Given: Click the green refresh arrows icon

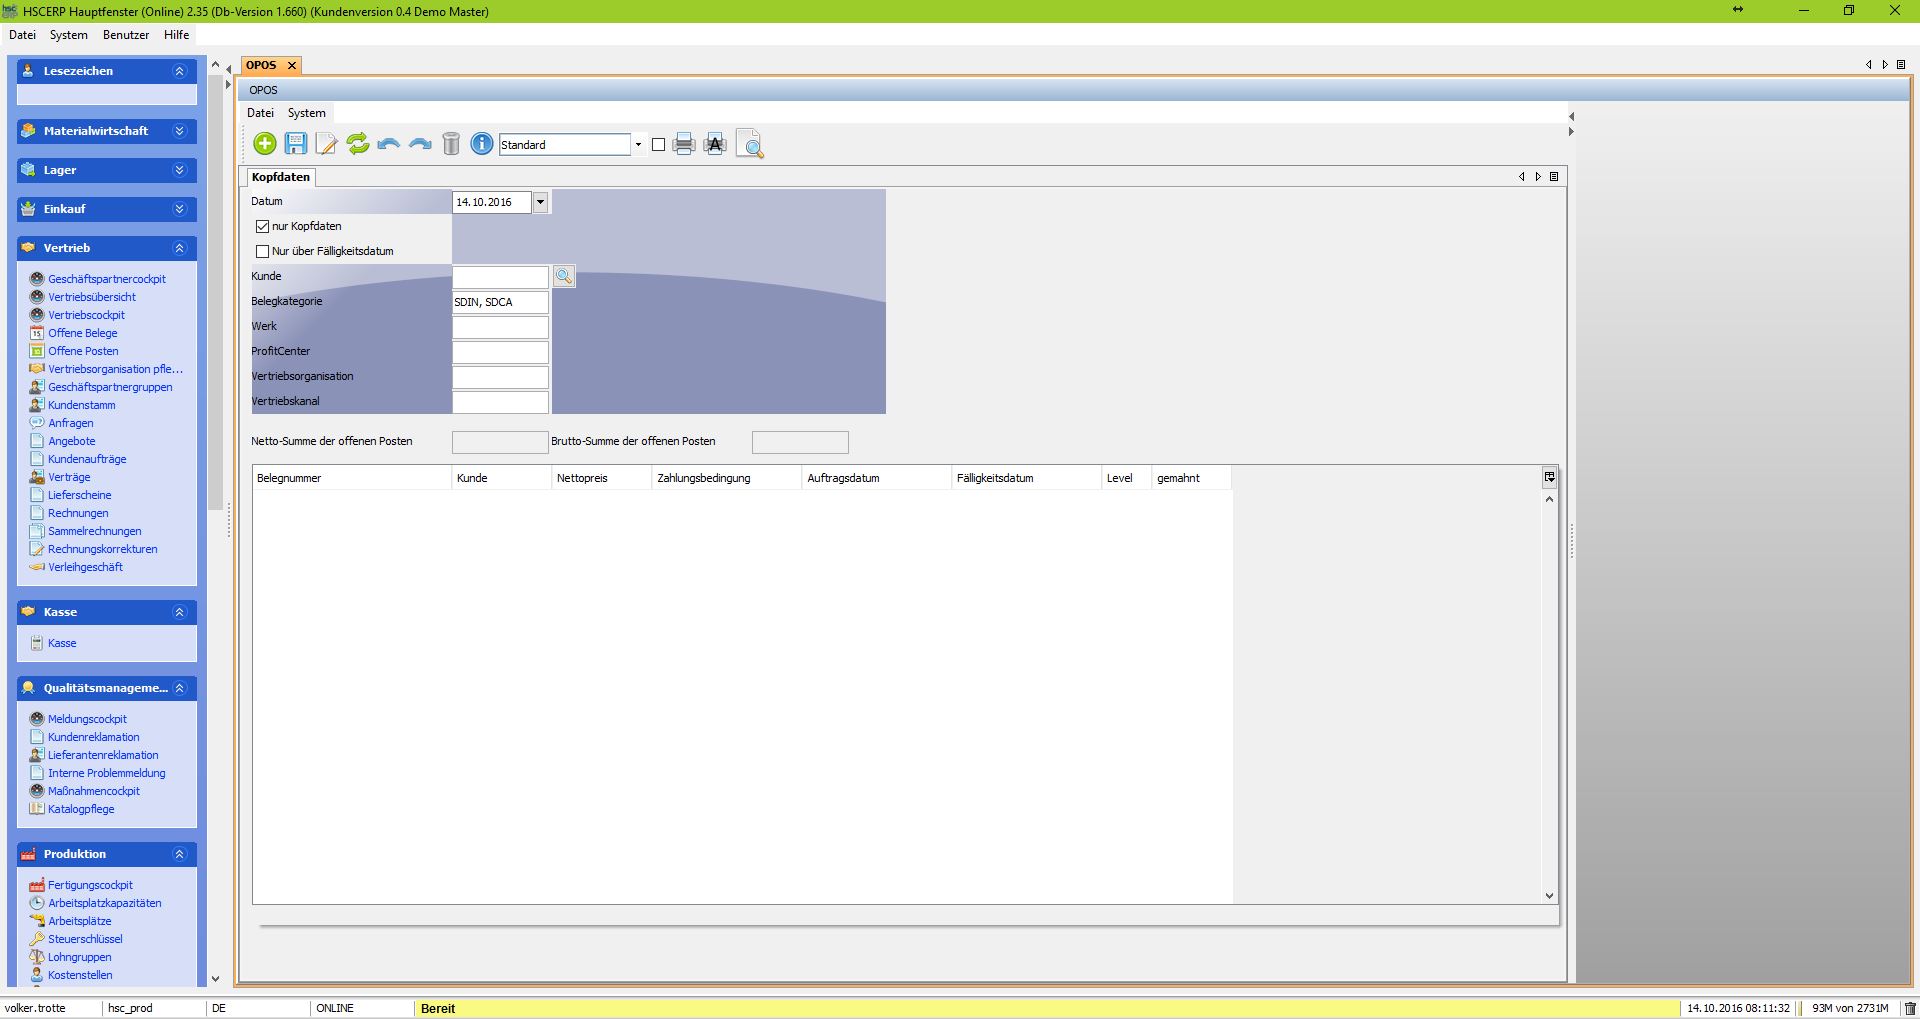Looking at the screenshot, I should click(358, 144).
